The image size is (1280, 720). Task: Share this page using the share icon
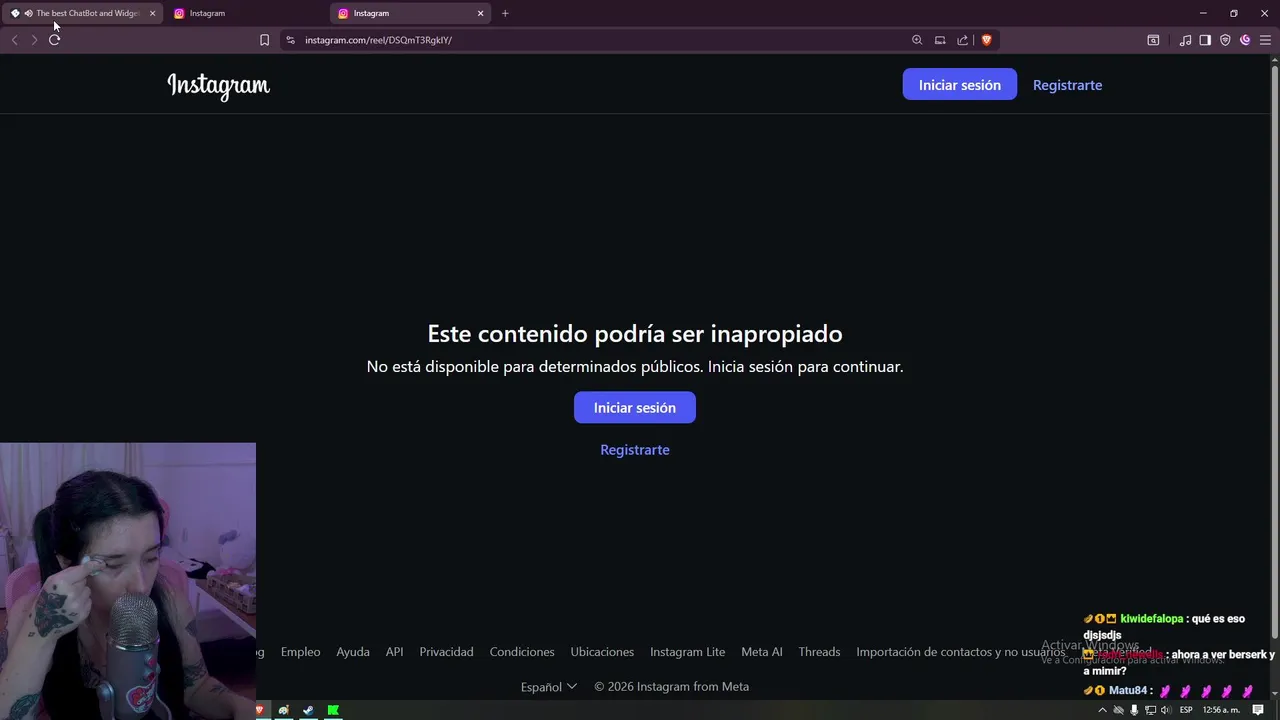(x=962, y=40)
